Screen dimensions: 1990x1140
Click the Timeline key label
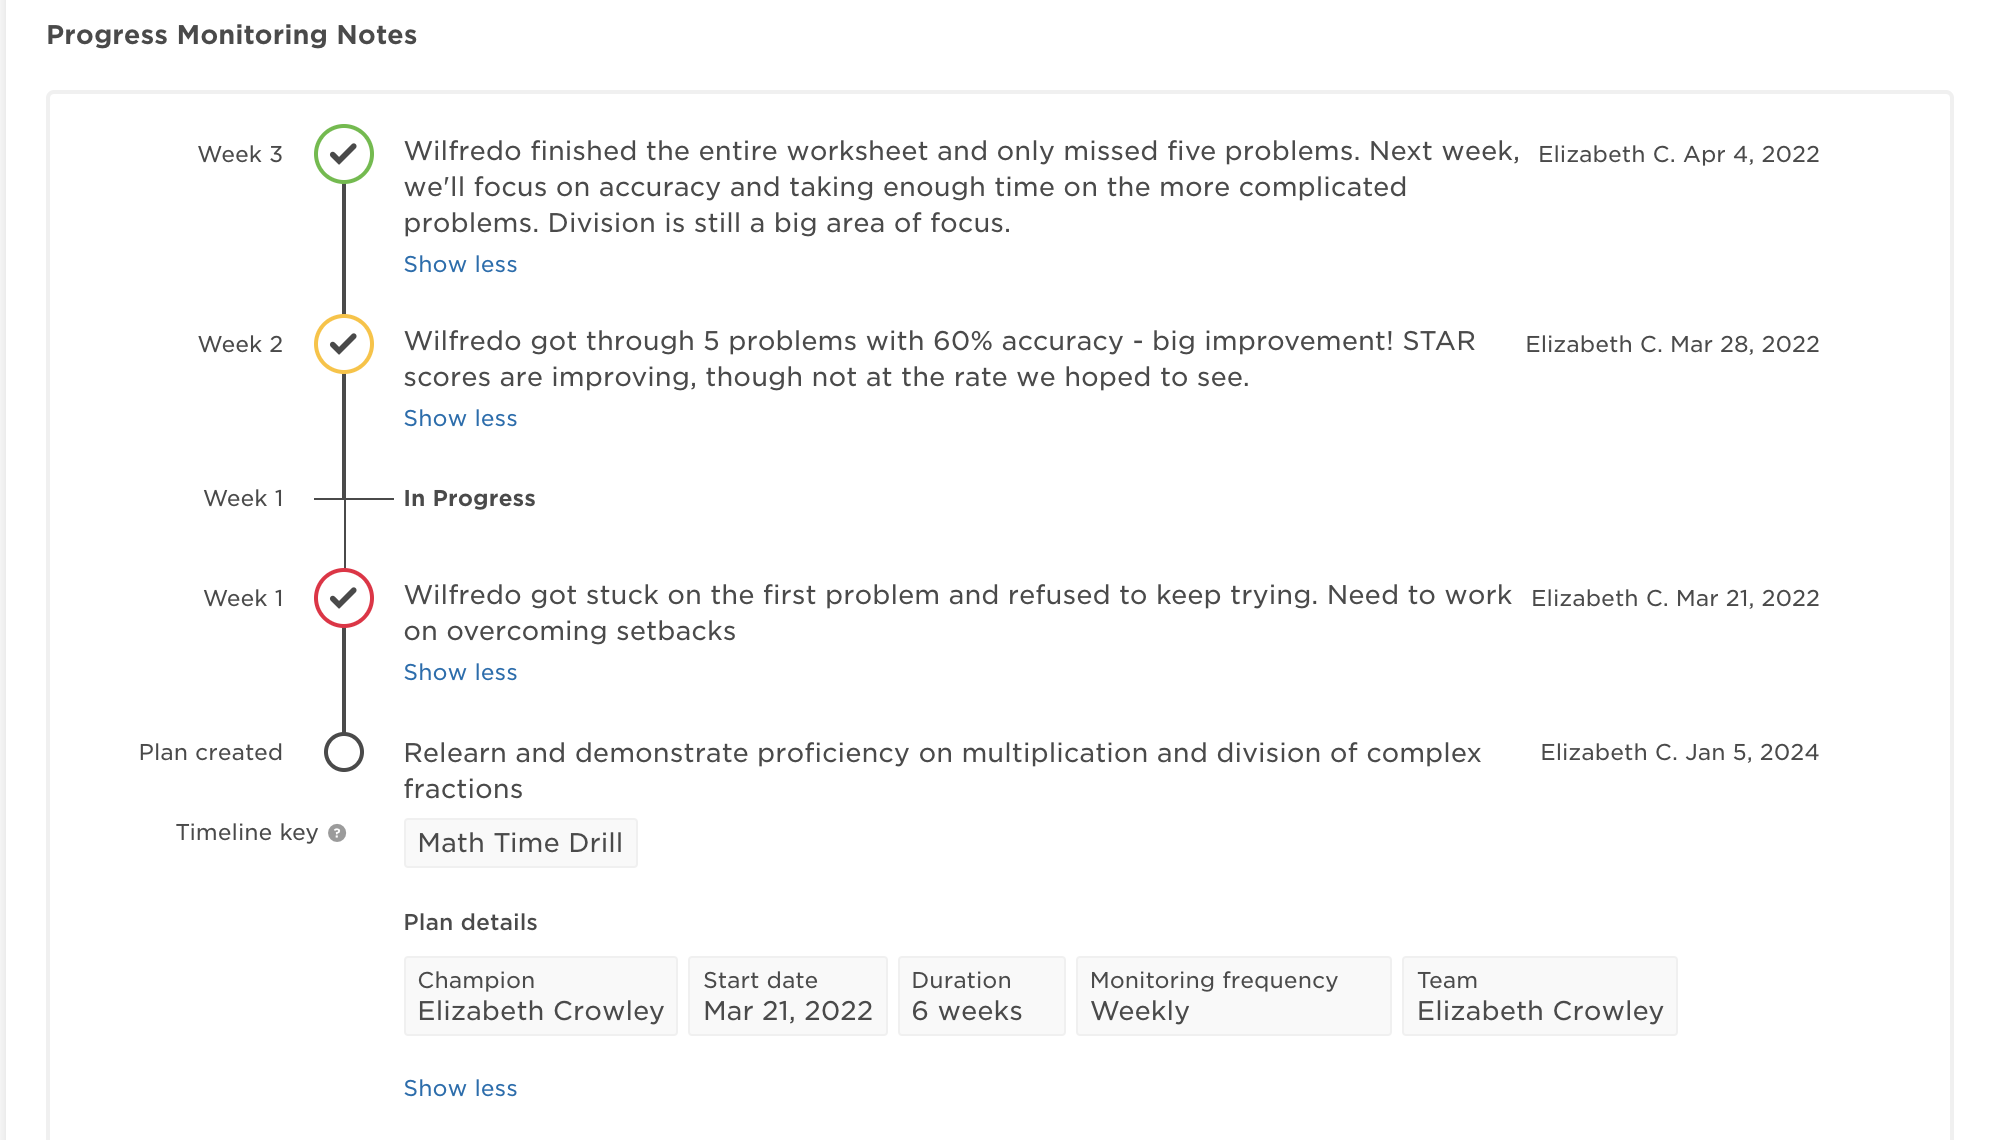[246, 832]
